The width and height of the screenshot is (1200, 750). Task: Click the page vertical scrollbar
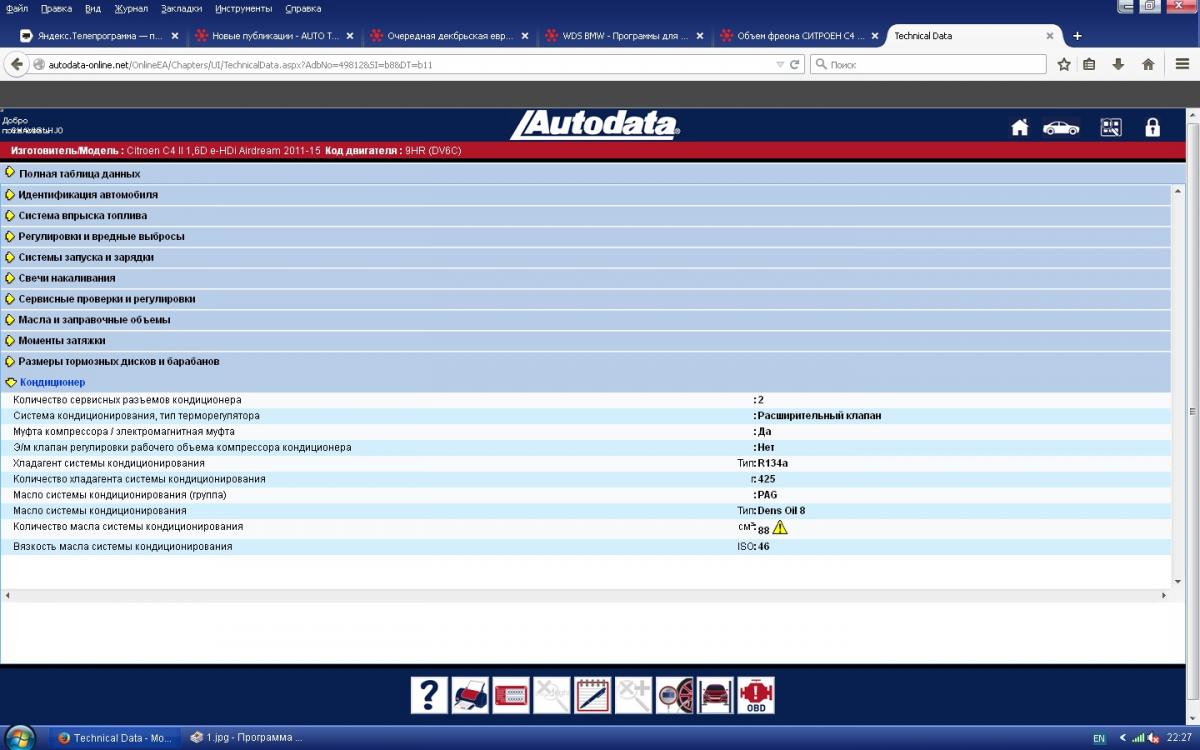(1191, 410)
